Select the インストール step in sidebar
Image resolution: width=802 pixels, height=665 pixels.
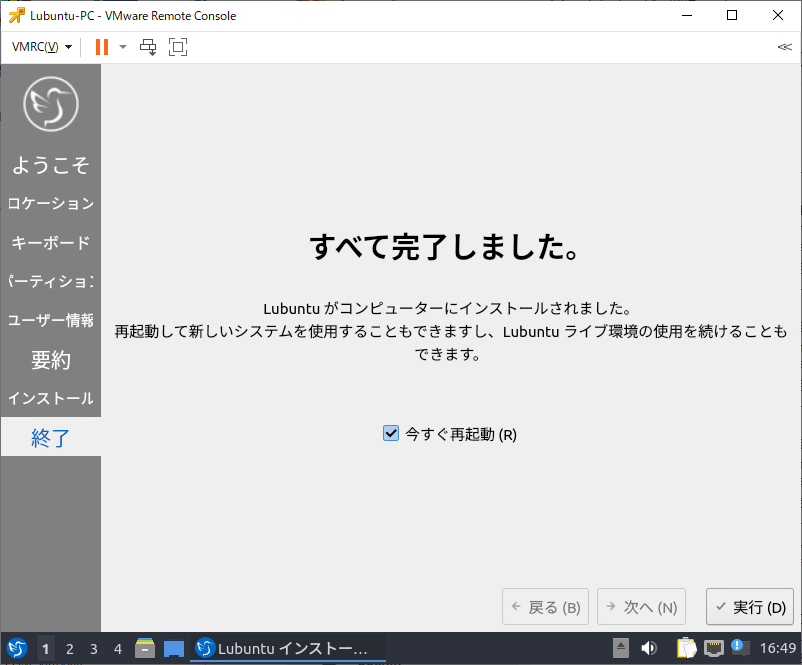[x=51, y=398]
